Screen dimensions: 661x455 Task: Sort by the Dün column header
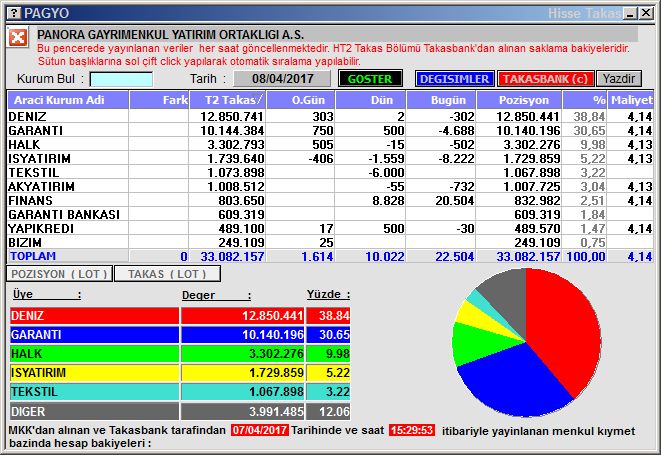(x=371, y=100)
